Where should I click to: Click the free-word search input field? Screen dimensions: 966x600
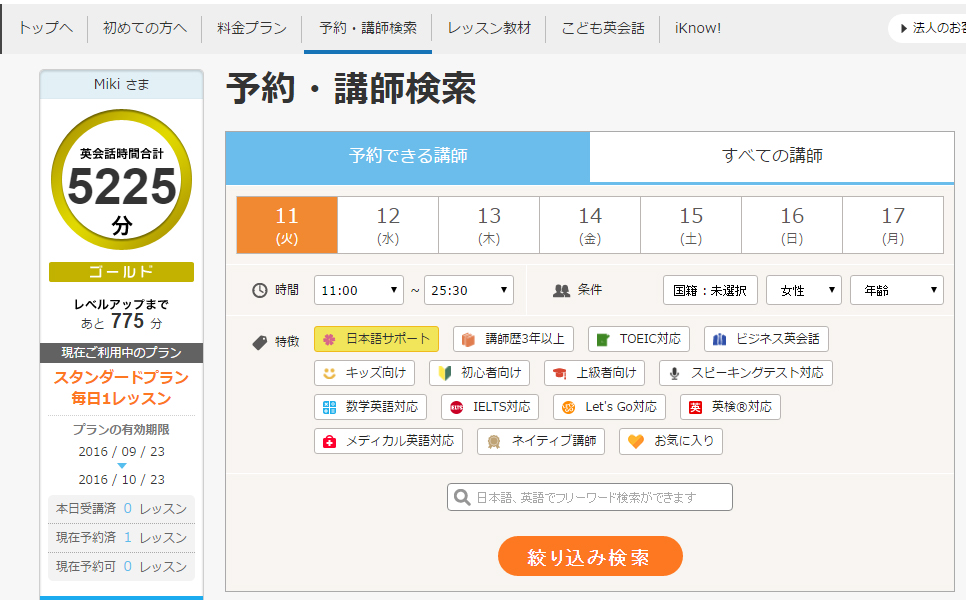[x=590, y=497]
